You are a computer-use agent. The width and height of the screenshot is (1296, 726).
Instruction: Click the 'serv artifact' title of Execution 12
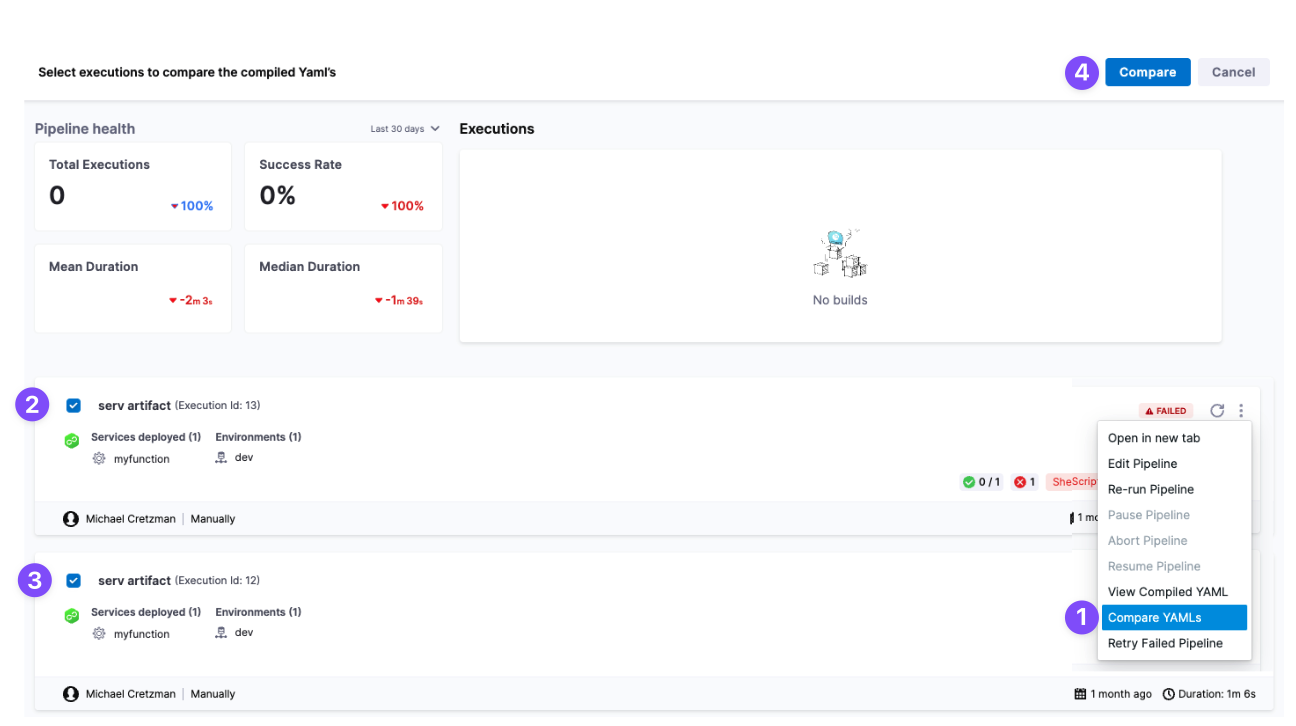[x=134, y=581]
